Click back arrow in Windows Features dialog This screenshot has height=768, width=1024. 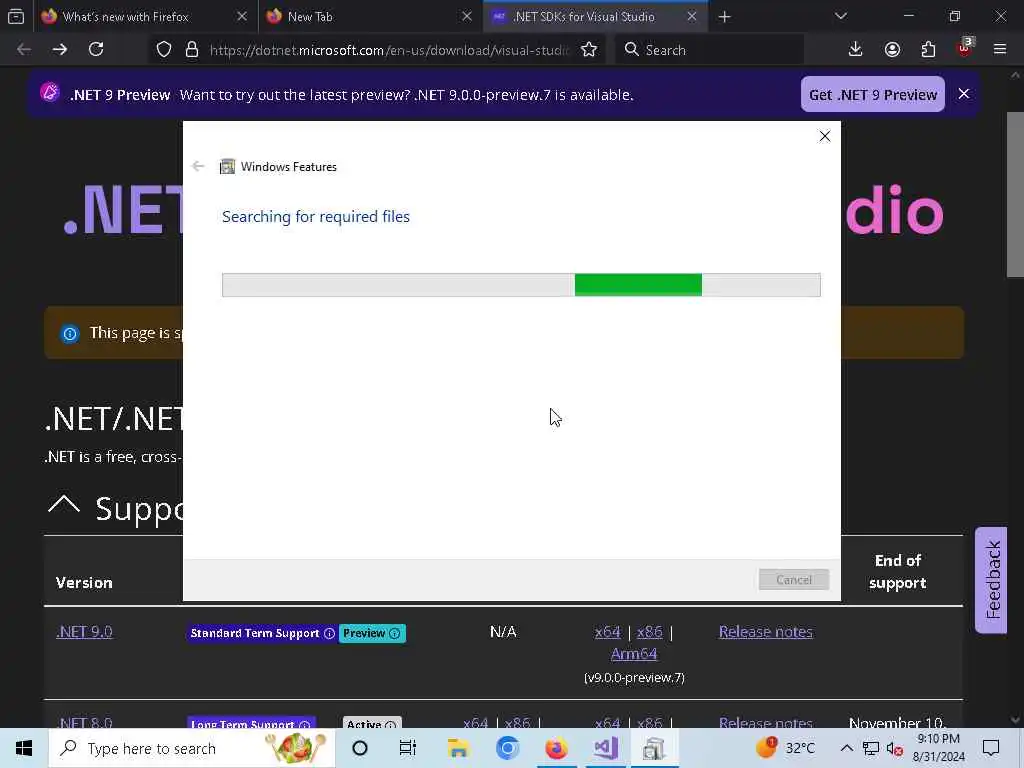(x=198, y=167)
